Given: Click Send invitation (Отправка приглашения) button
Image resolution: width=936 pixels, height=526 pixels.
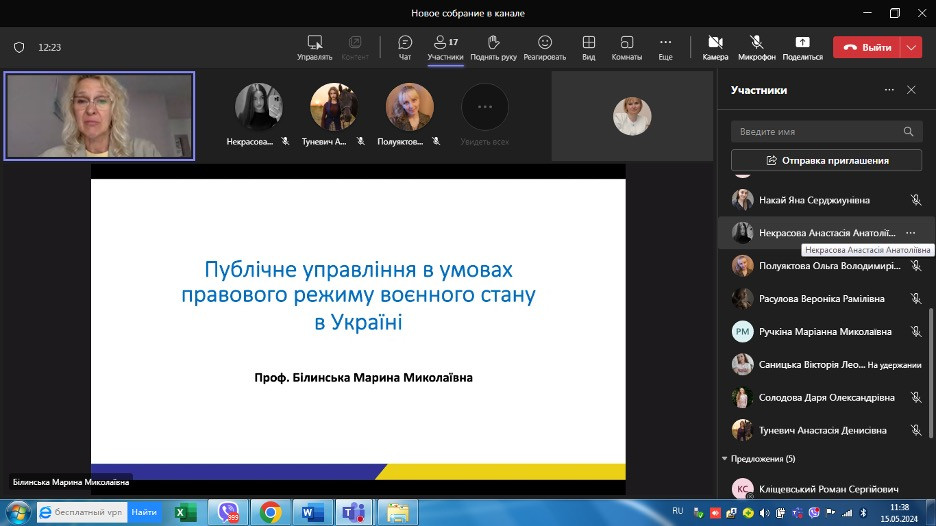Looking at the screenshot, I should coord(826,160).
